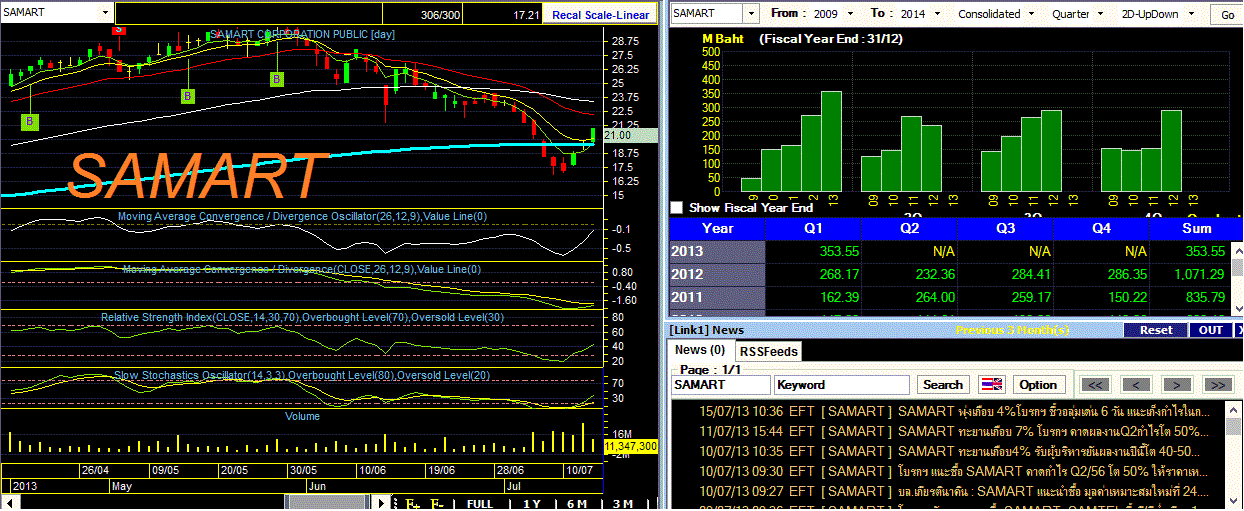Click the news Search button
The height and width of the screenshot is (511, 1244).
click(943, 385)
